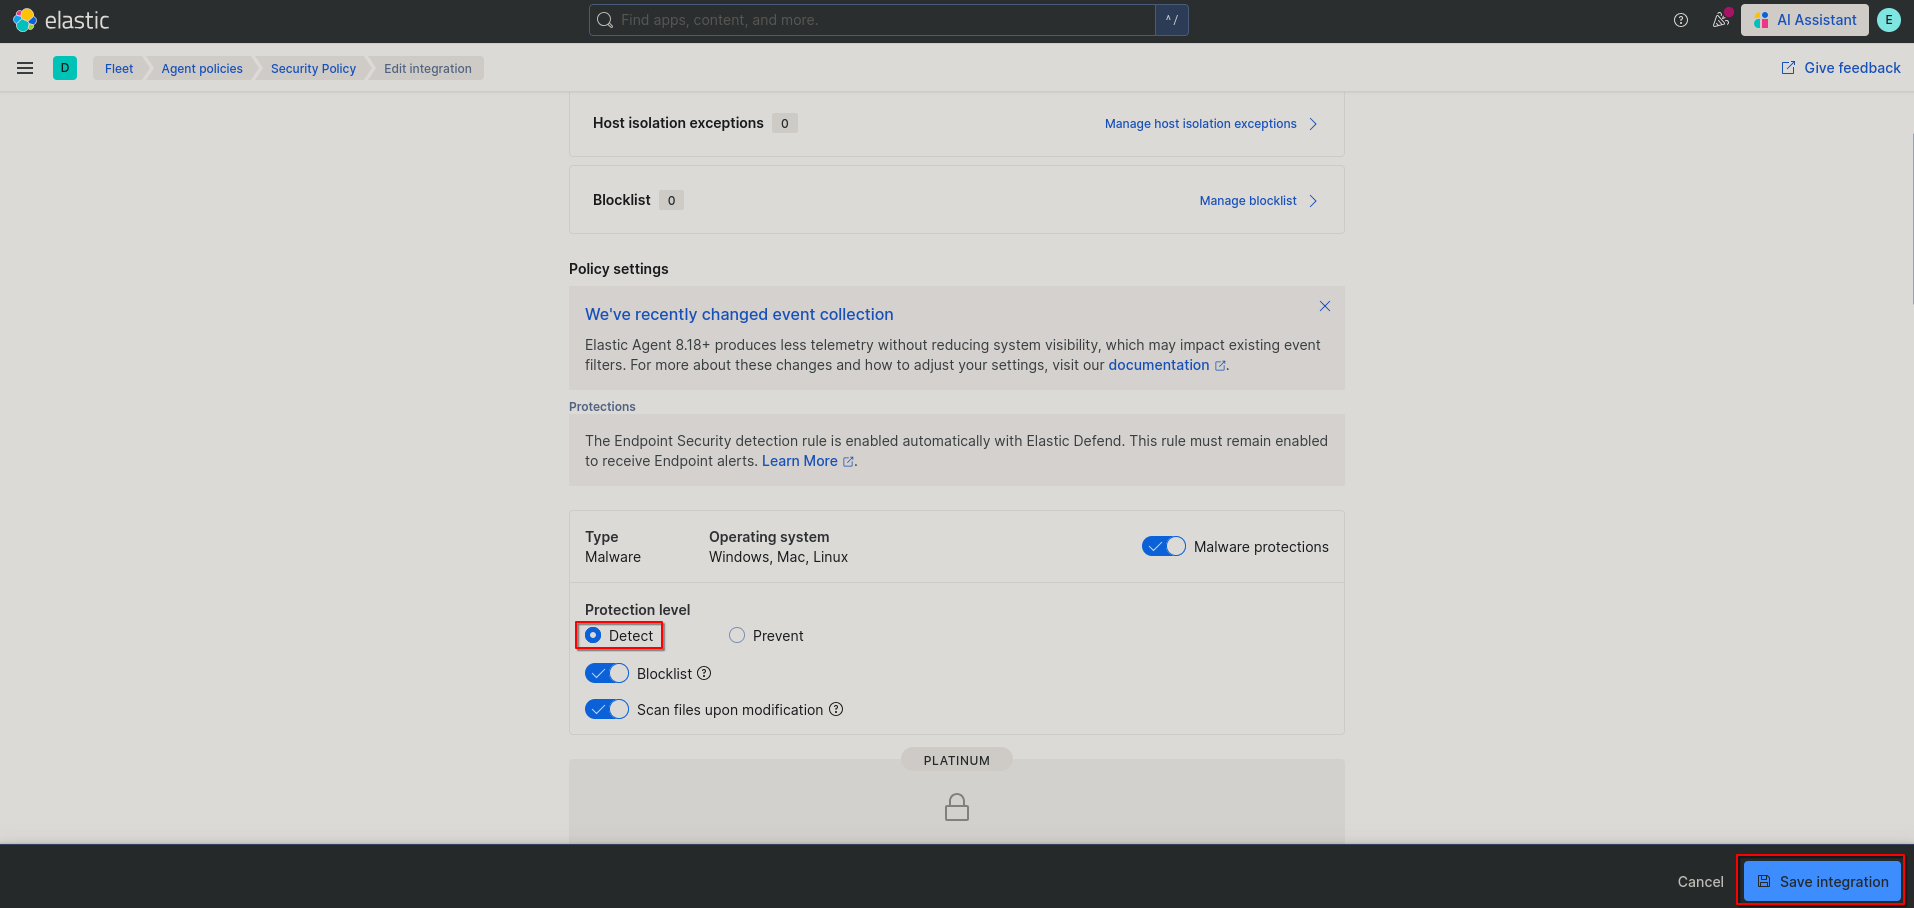Go to the Security Policy breadcrumb

click(x=313, y=68)
